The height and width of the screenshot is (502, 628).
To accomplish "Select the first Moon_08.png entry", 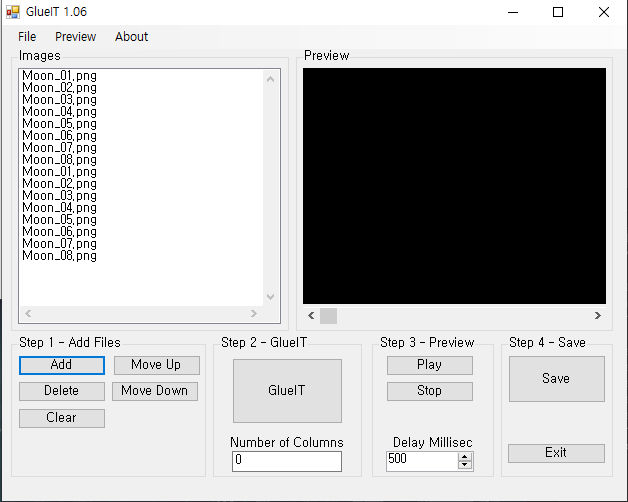I will 60,160.
